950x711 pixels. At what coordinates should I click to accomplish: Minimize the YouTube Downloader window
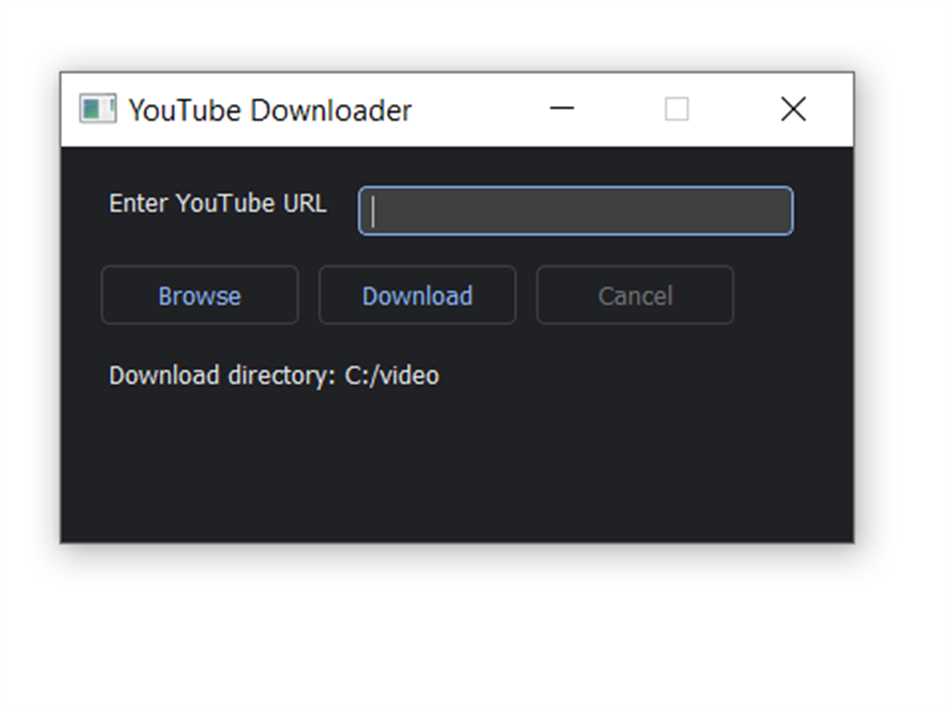pyautogui.click(x=561, y=108)
